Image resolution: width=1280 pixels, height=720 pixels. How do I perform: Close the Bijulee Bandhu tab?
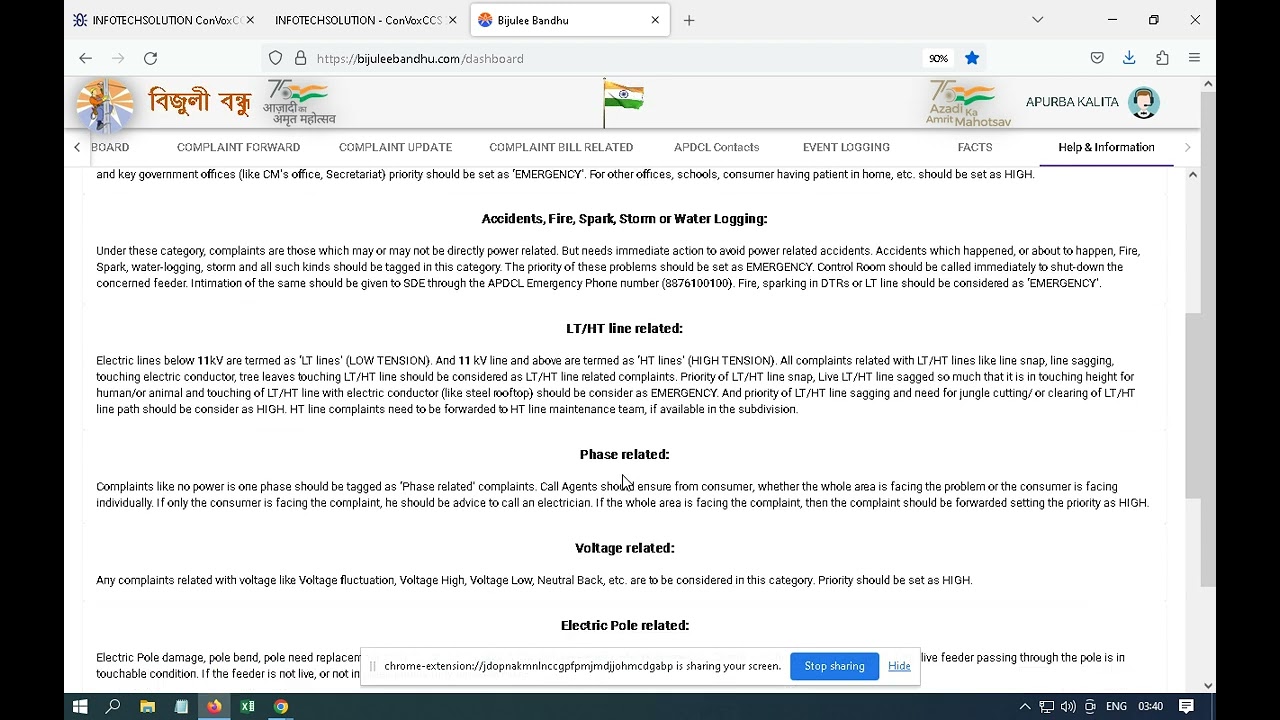pos(655,20)
